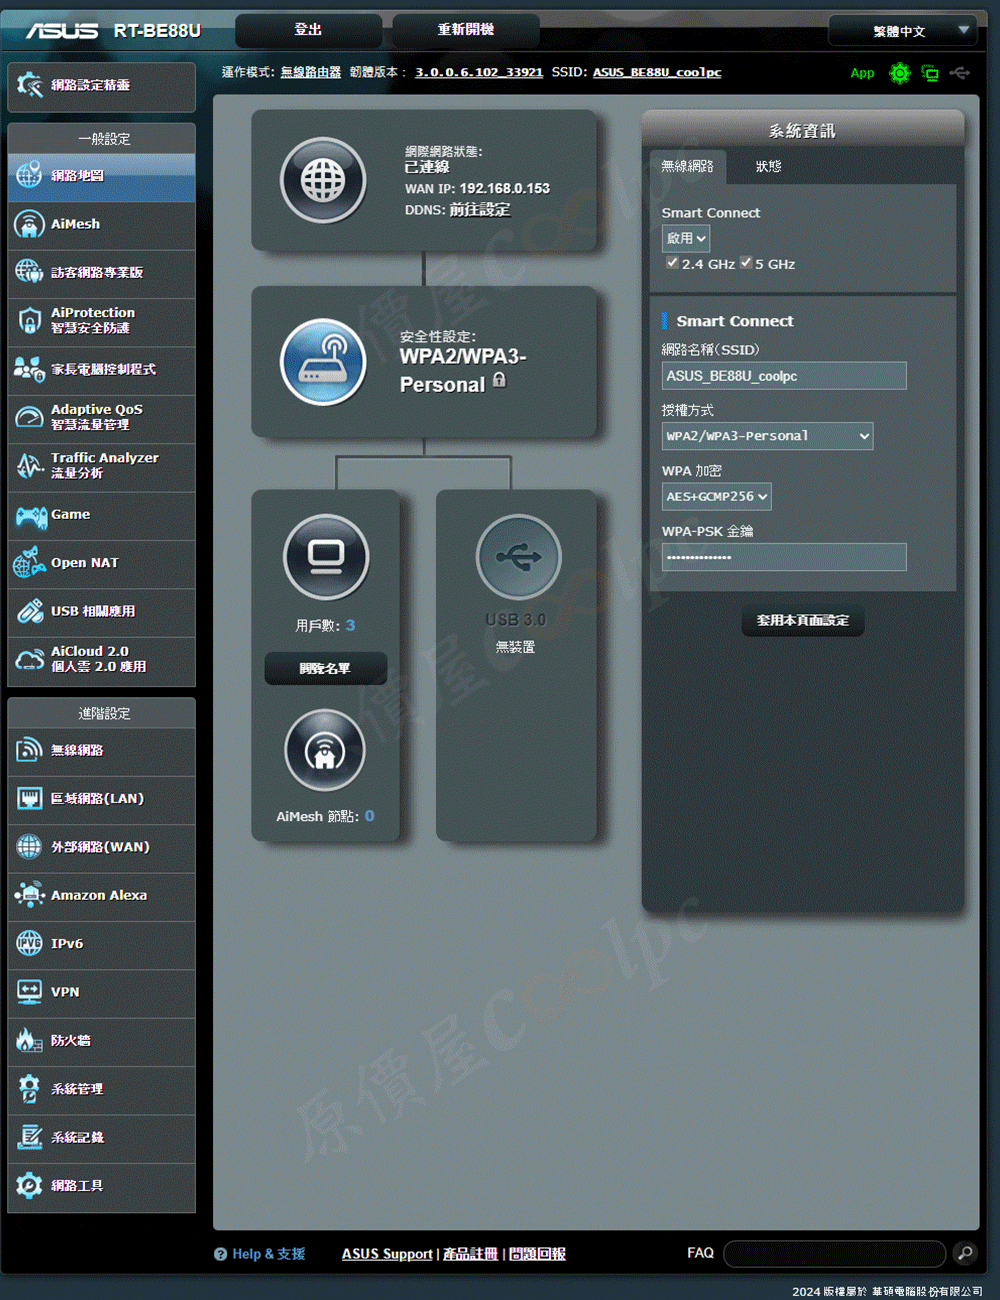This screenshot has width=1000, height=1300.
Task: Open the Traffic Analyzer icon
Action: [x=29, y=466]
